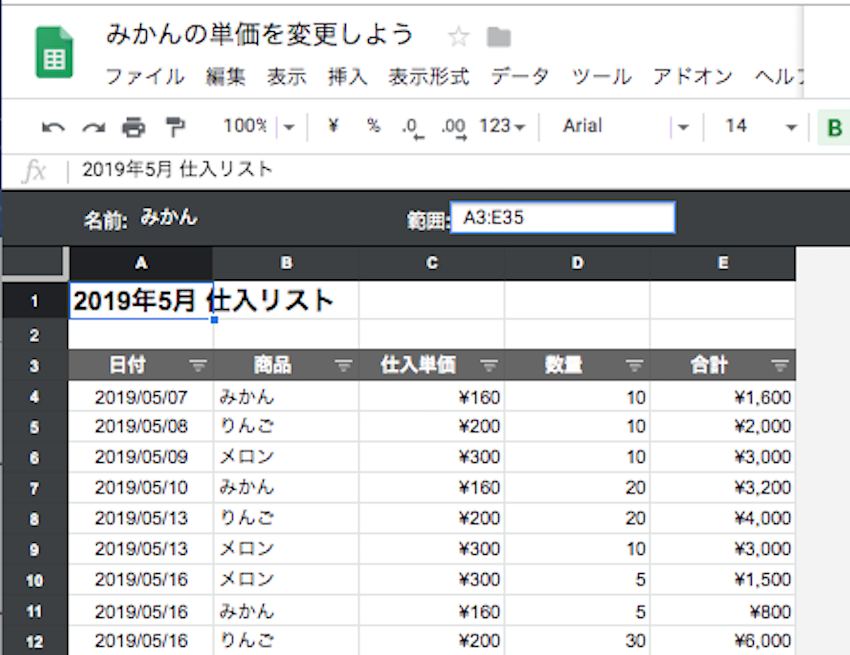Open the ファイル menu
Screen dimensions: 850x655
tap(145, 77)
